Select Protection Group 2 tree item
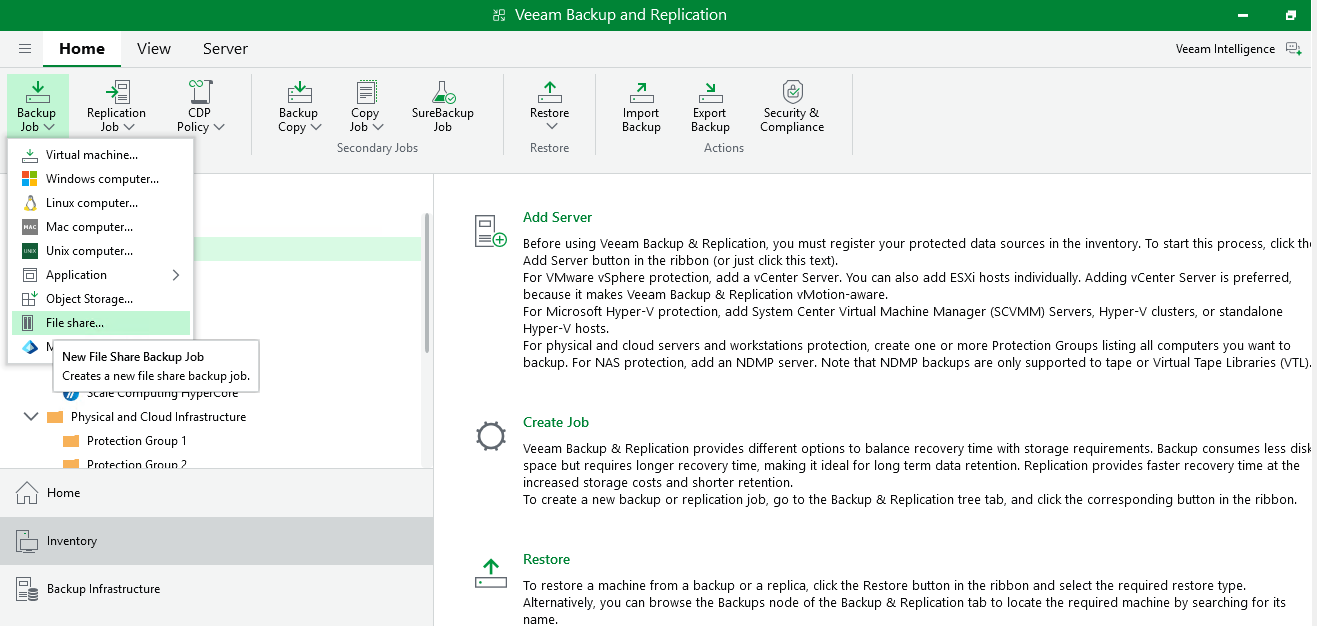This screenshot has height=626, width=1317. (137, 464)
